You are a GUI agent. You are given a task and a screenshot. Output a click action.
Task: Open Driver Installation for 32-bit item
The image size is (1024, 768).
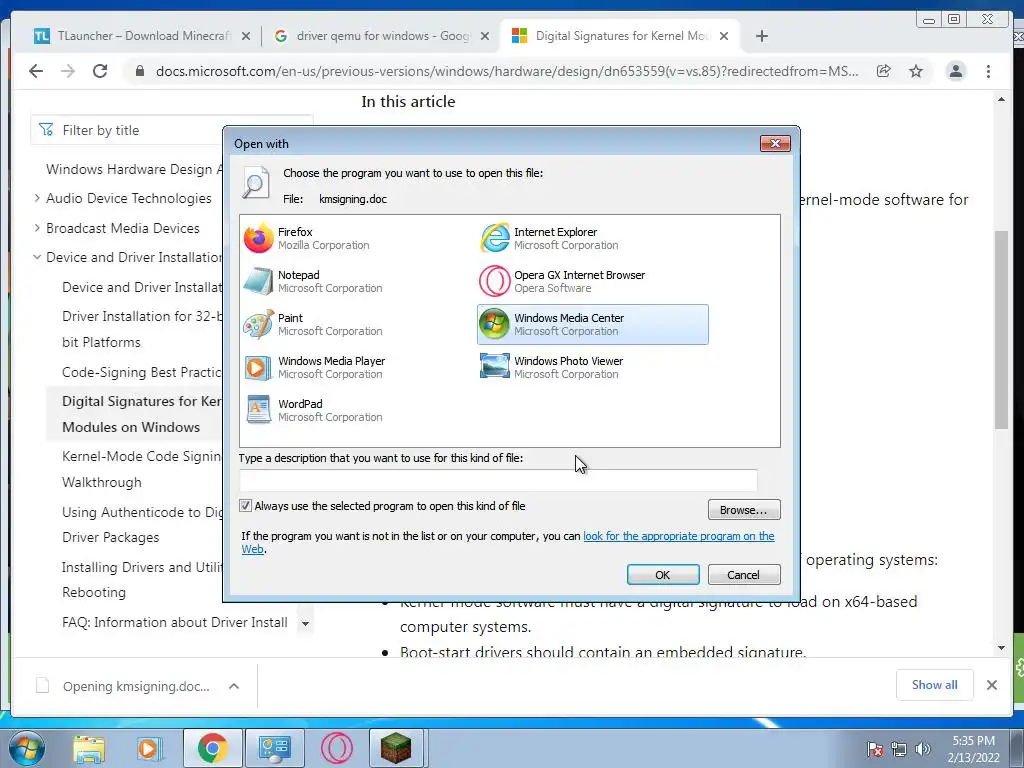142,329
